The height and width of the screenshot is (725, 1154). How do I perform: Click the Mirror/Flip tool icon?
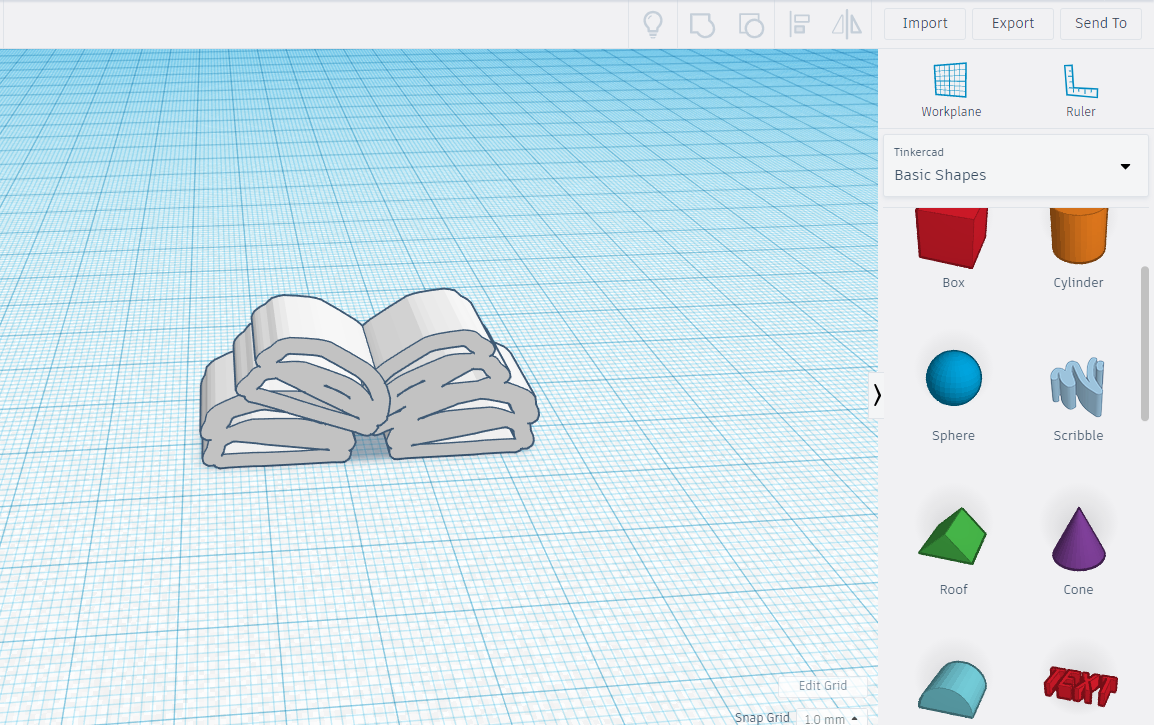click(847, 24)
